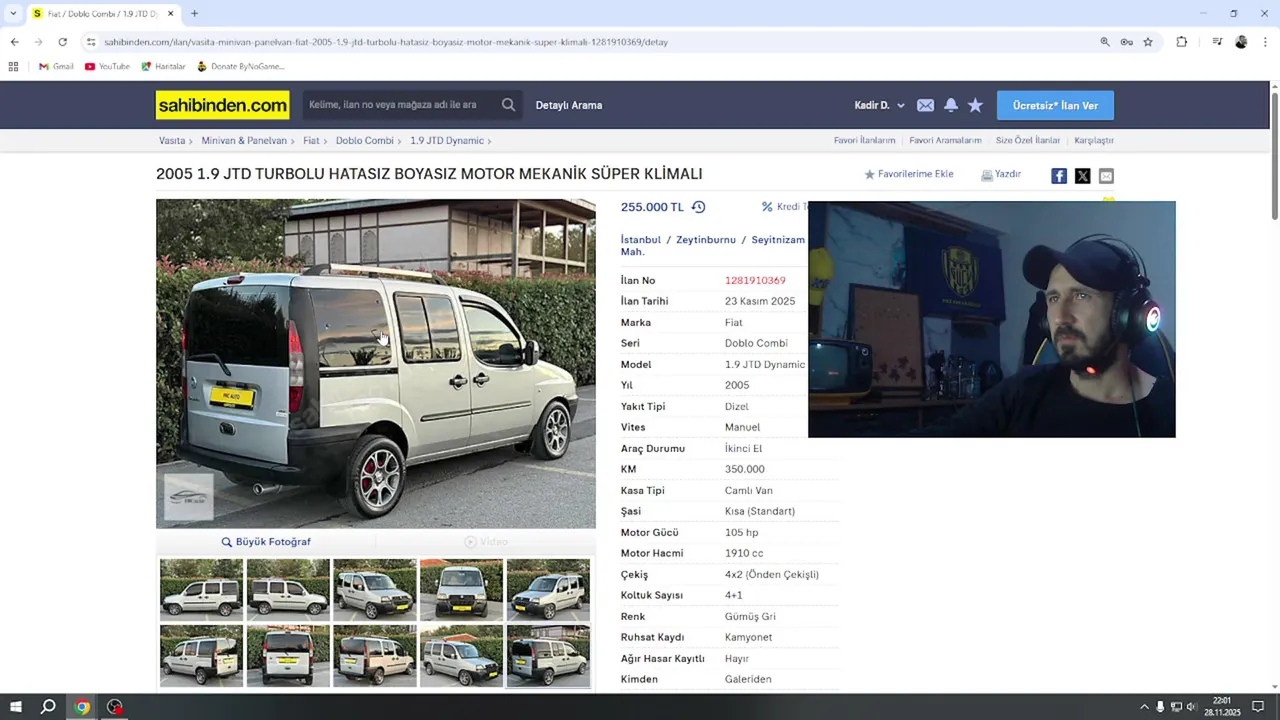Screen dimensions: 1280x720
Task: Click the main Doblo photo
Action: coord(376,363)
